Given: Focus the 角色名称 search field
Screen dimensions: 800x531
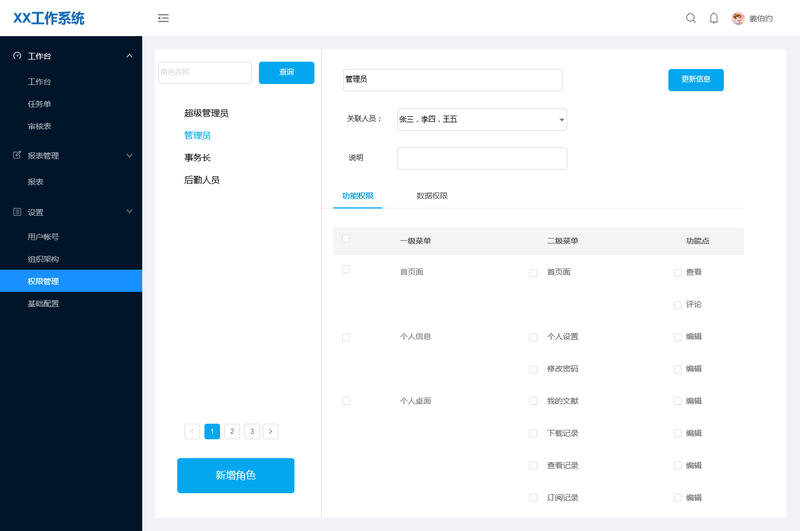Looking at the screenshot, I should 205,72.
